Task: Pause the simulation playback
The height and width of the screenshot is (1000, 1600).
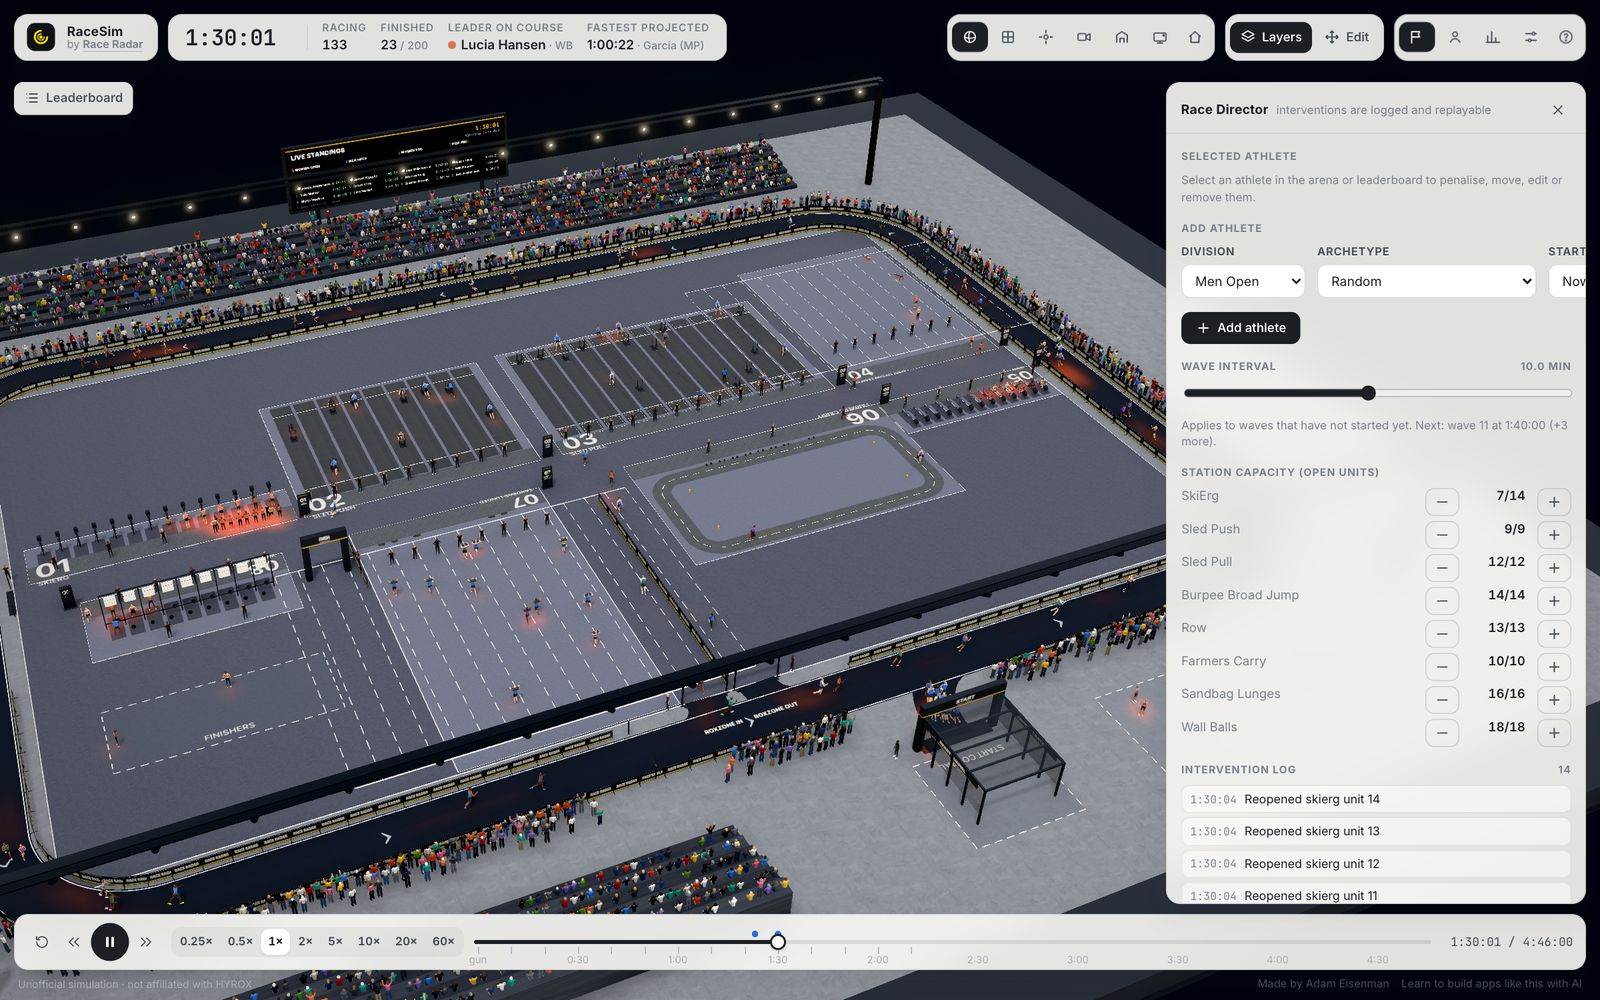Action: 110,942
